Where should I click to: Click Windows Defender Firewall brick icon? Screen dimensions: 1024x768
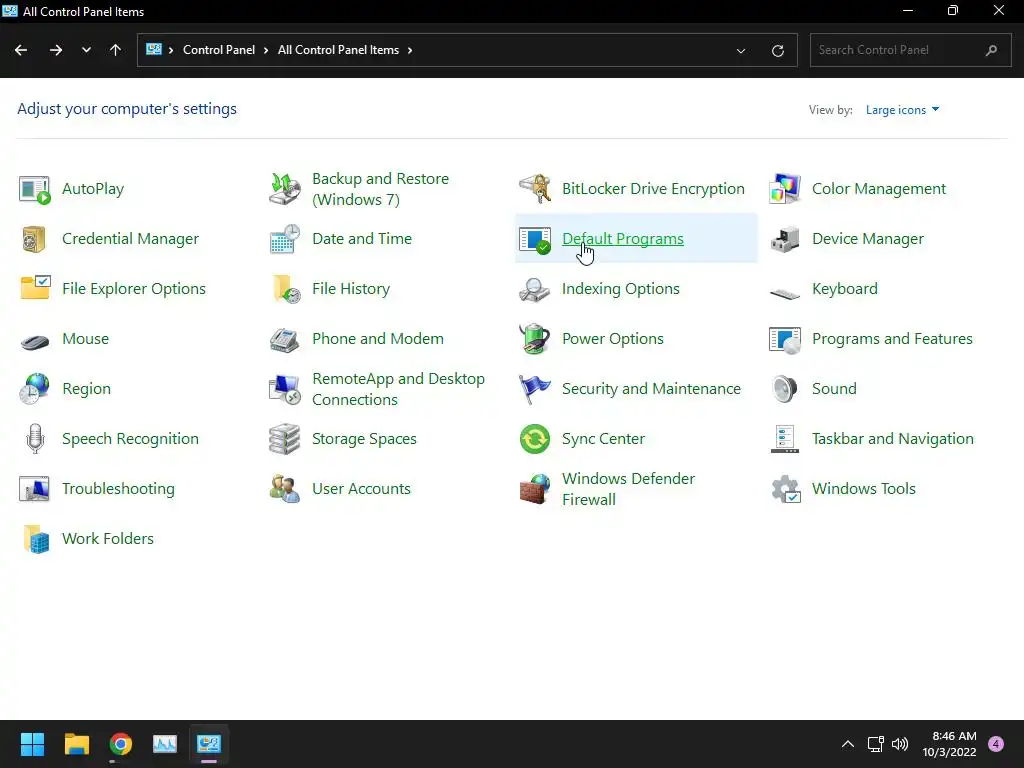pyautogui.click(x=535, y=489)
